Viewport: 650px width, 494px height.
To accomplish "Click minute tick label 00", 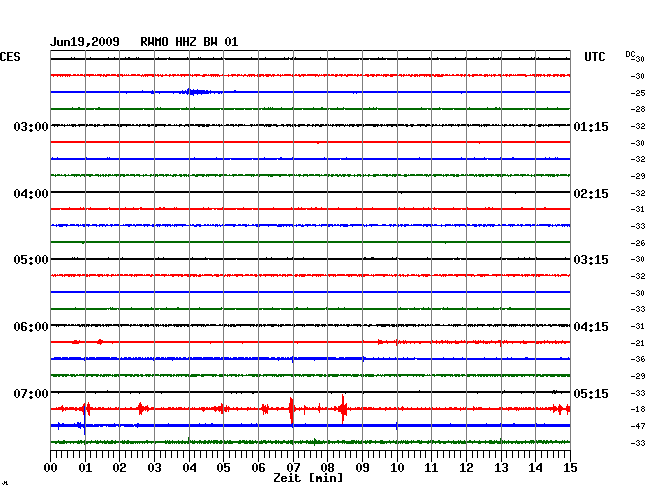I will click(x=51, y=467).
